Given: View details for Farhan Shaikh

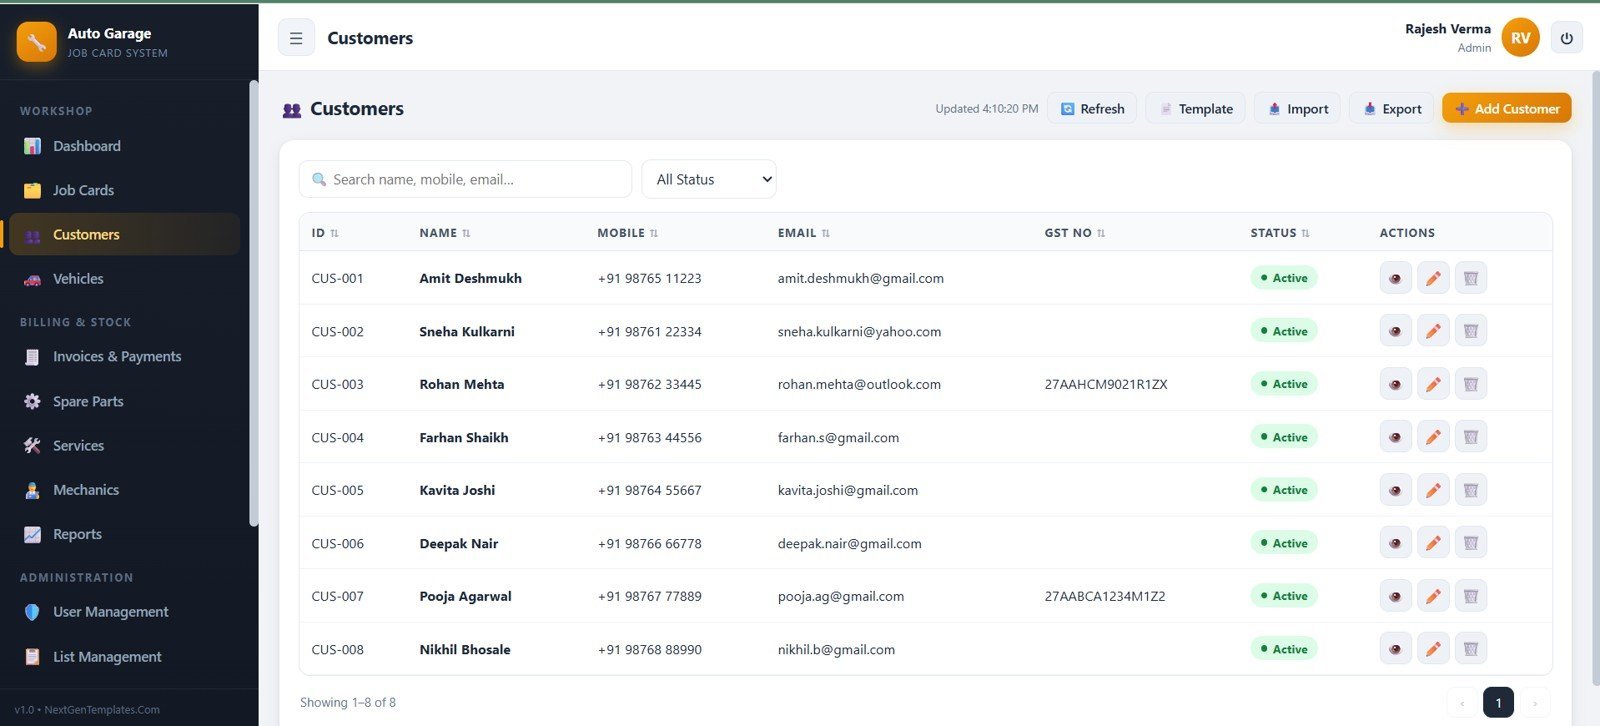Looking at the screenshot, I should [1395, 437].
